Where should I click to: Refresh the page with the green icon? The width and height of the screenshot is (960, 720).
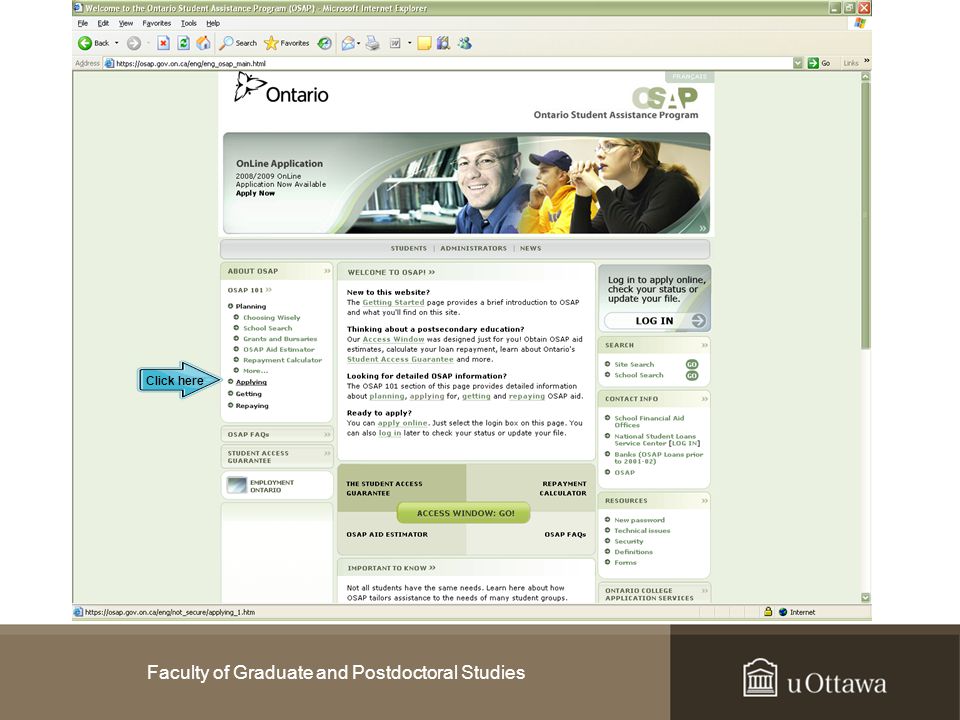(183, 43)
